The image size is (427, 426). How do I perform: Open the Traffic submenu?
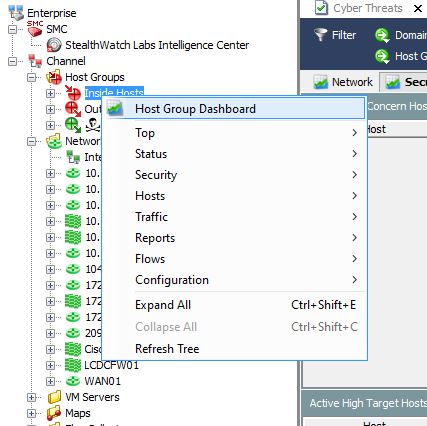(x=234, y=217)
